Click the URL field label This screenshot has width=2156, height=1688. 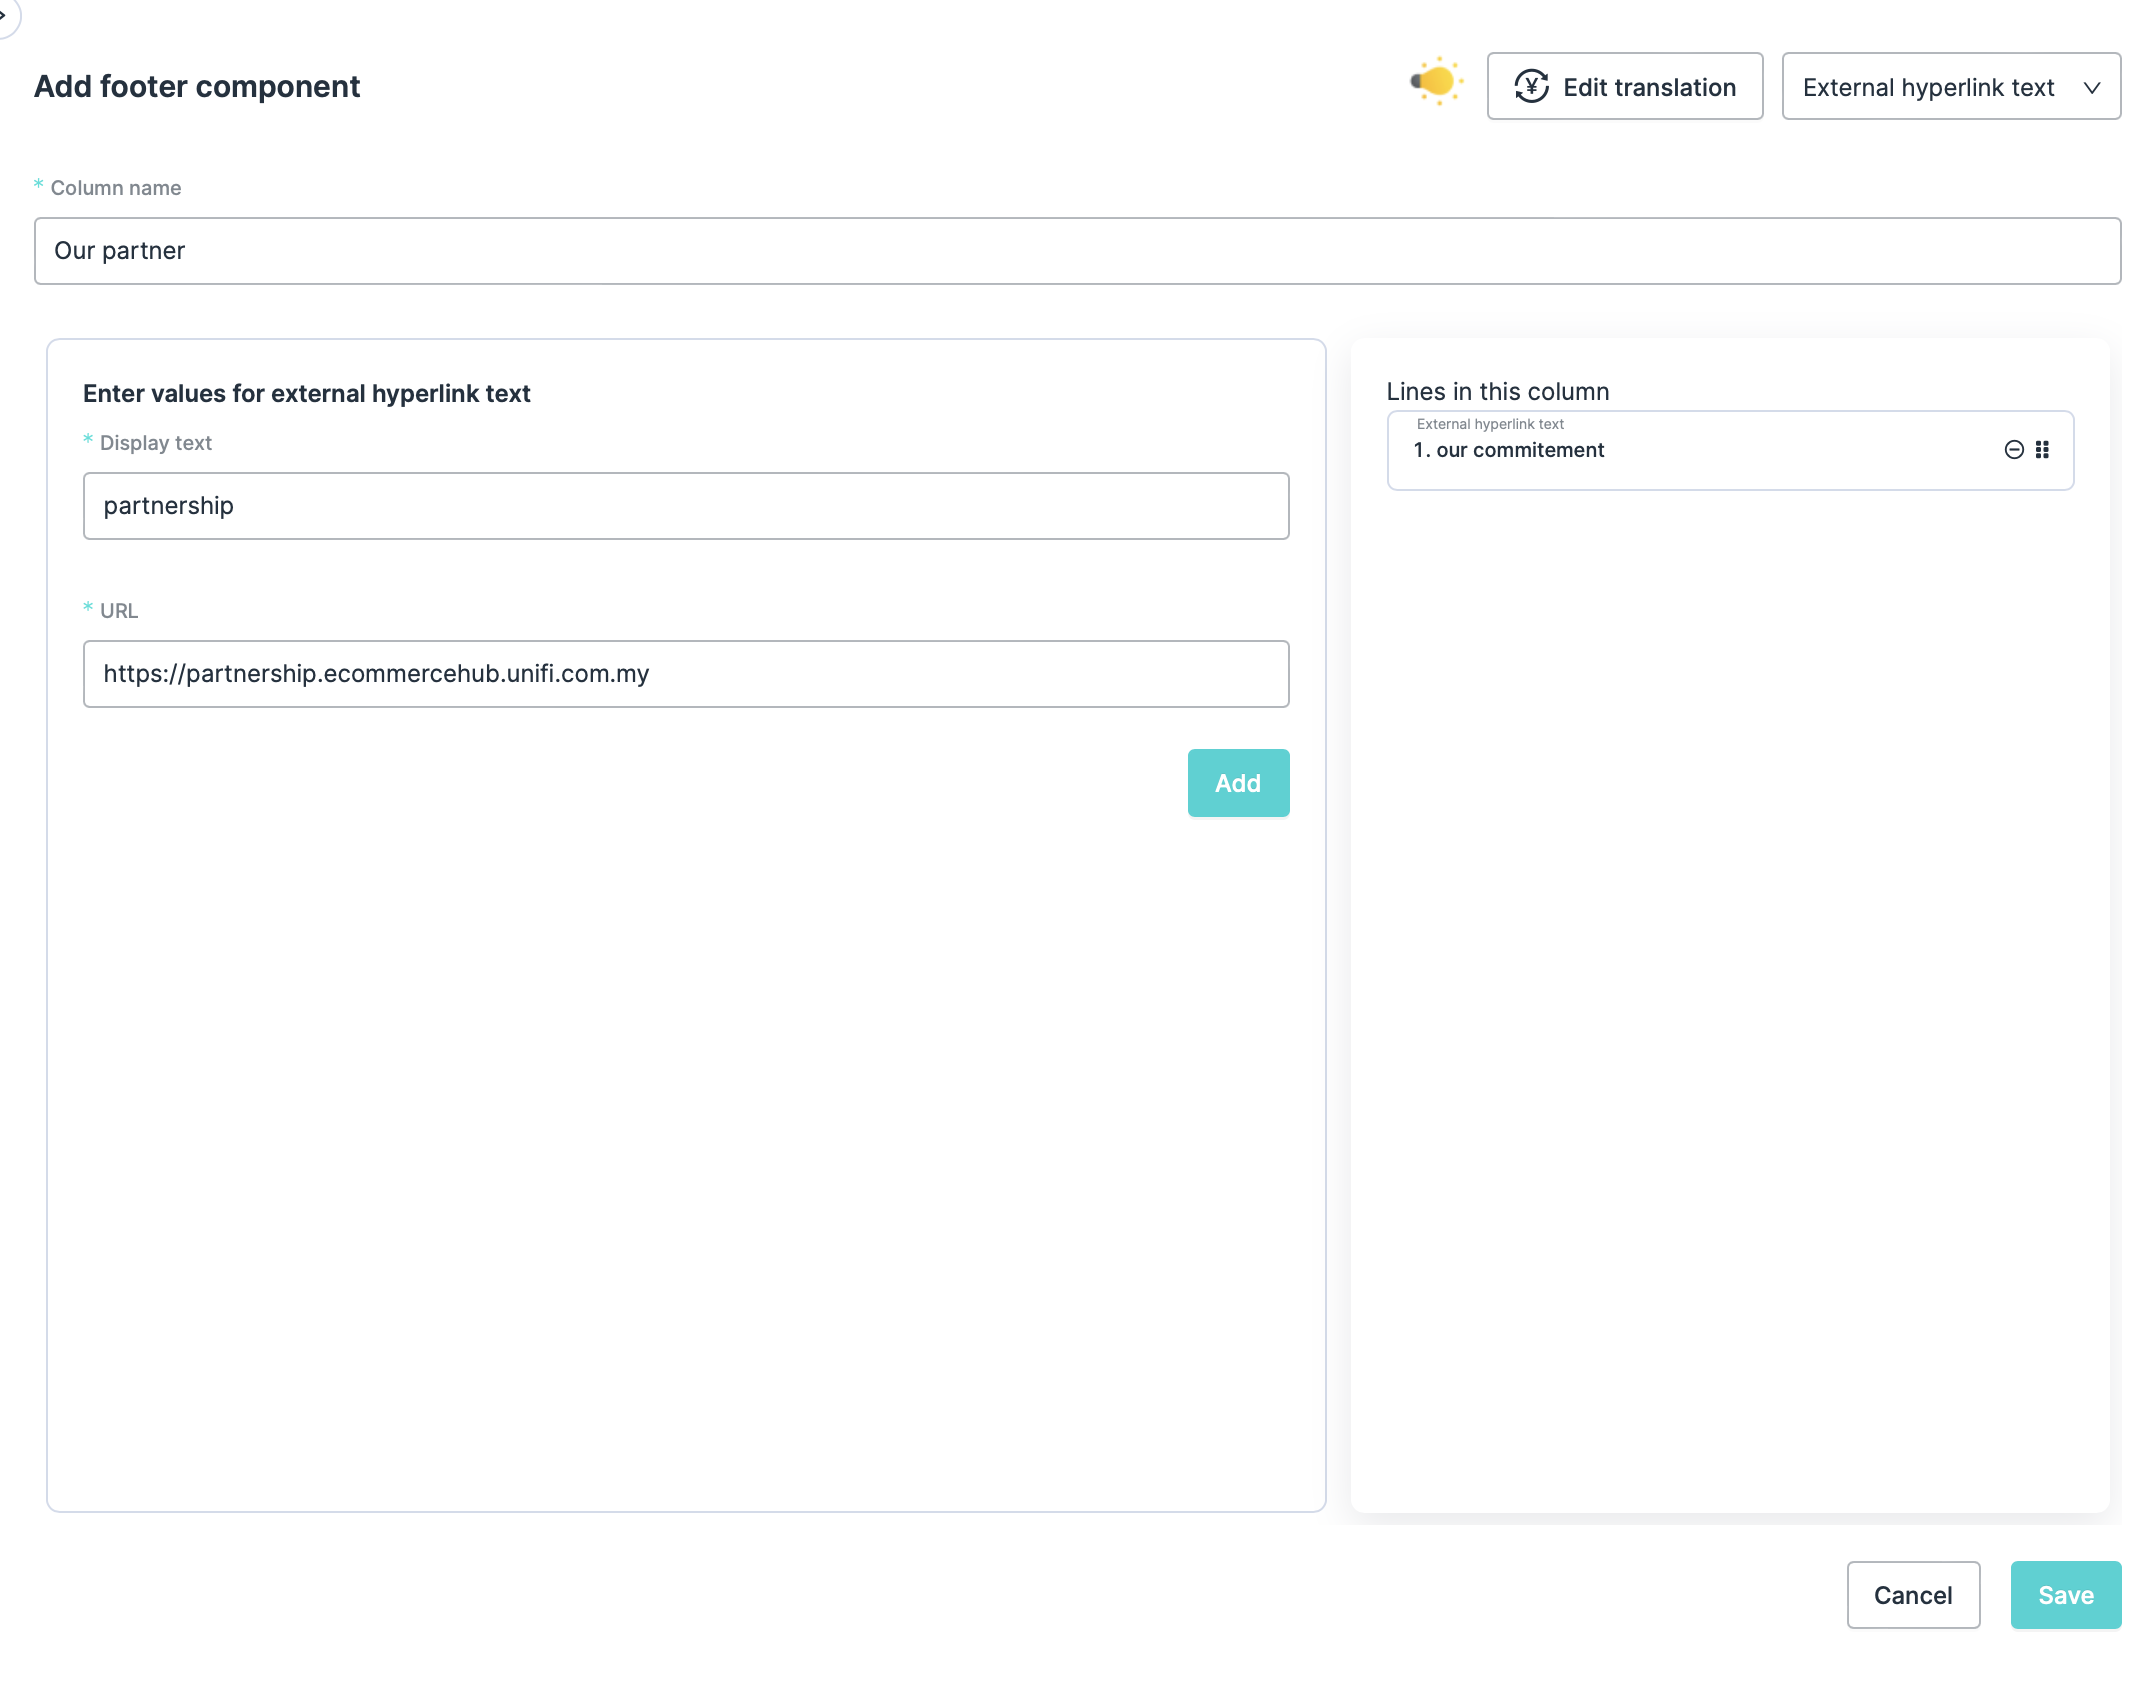119,611
